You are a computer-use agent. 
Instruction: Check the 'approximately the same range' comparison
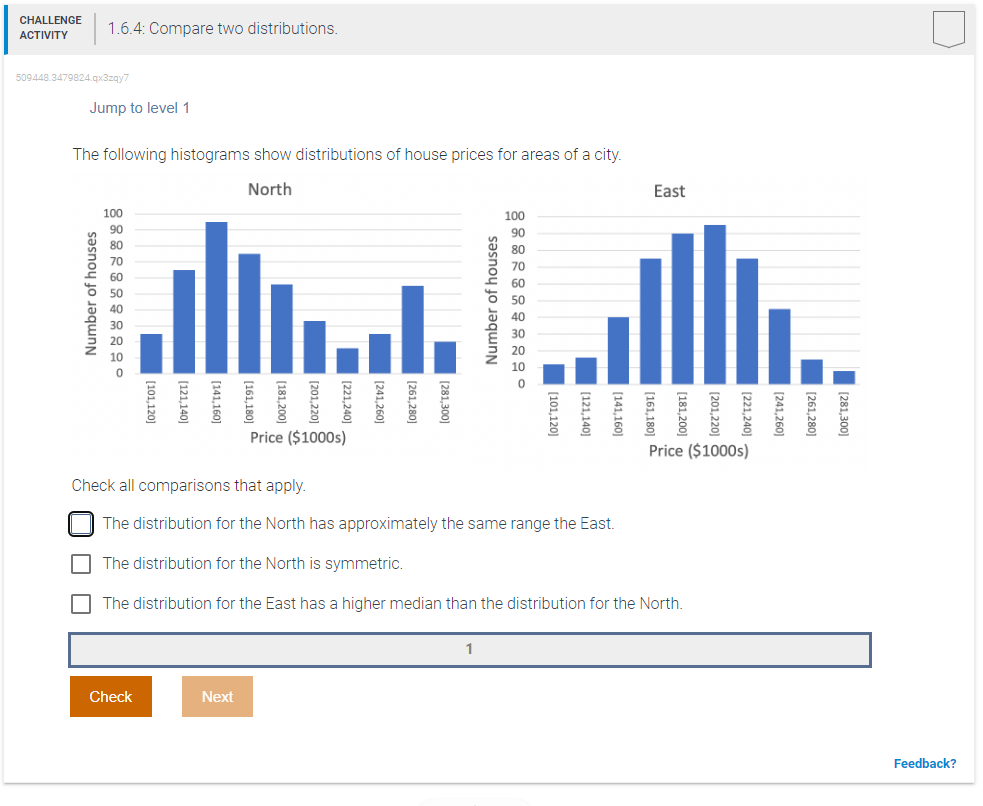click(x=80, y=523)
